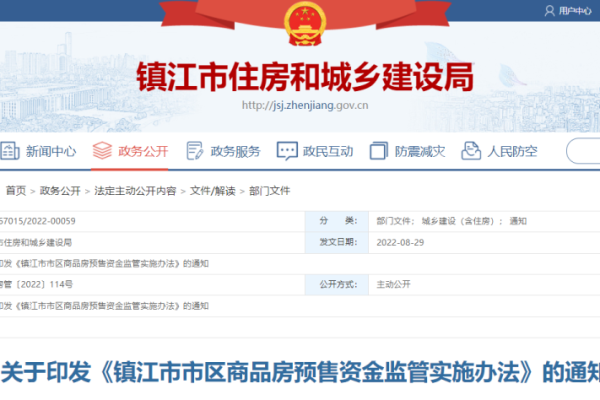Click the URL http://jsj.zhenjiang.gov.cn text

[305, 105]
